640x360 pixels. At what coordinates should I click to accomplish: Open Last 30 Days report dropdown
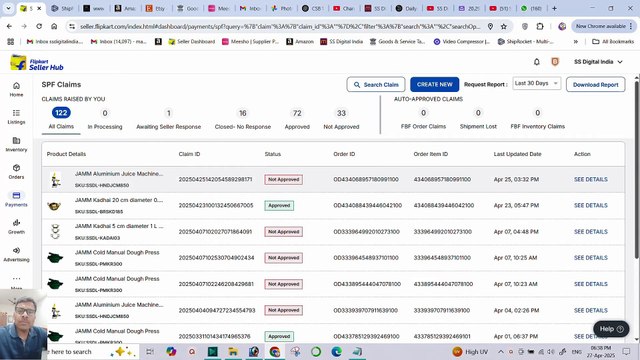pyautogui.click(x=536, y=83)
